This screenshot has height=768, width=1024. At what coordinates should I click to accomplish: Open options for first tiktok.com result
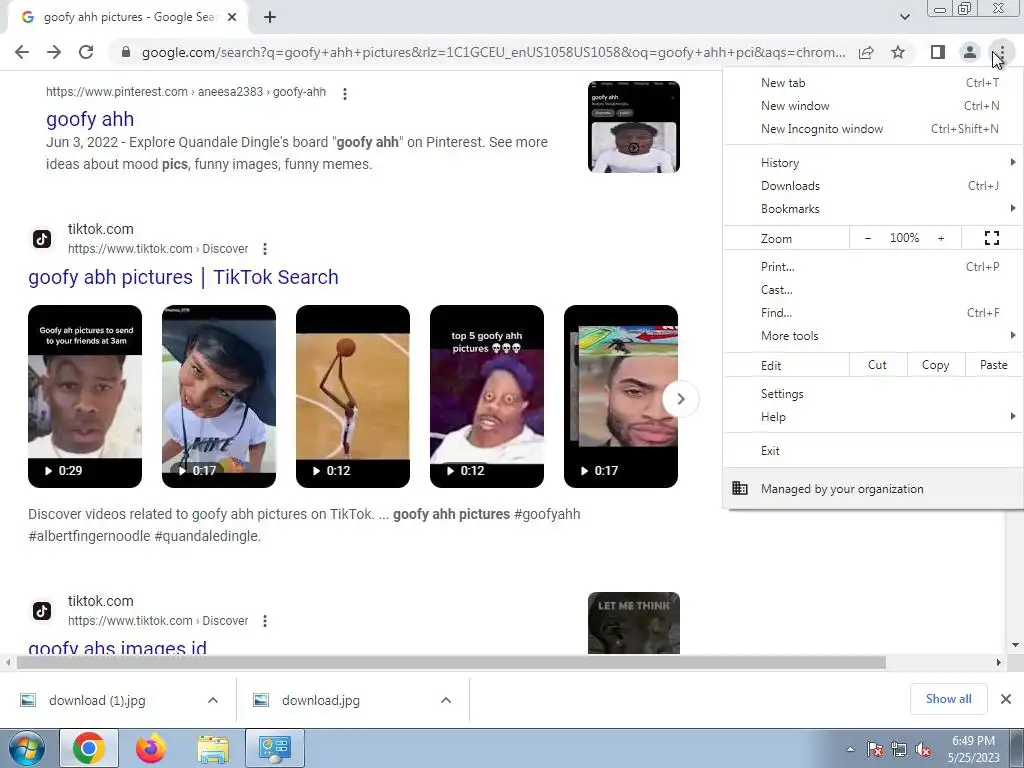point(264,249)
